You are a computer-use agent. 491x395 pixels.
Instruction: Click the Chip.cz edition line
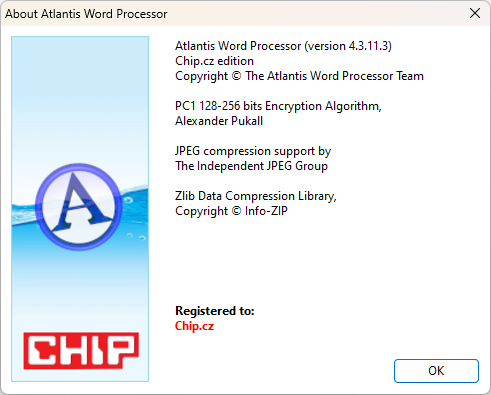click(214, 61)
